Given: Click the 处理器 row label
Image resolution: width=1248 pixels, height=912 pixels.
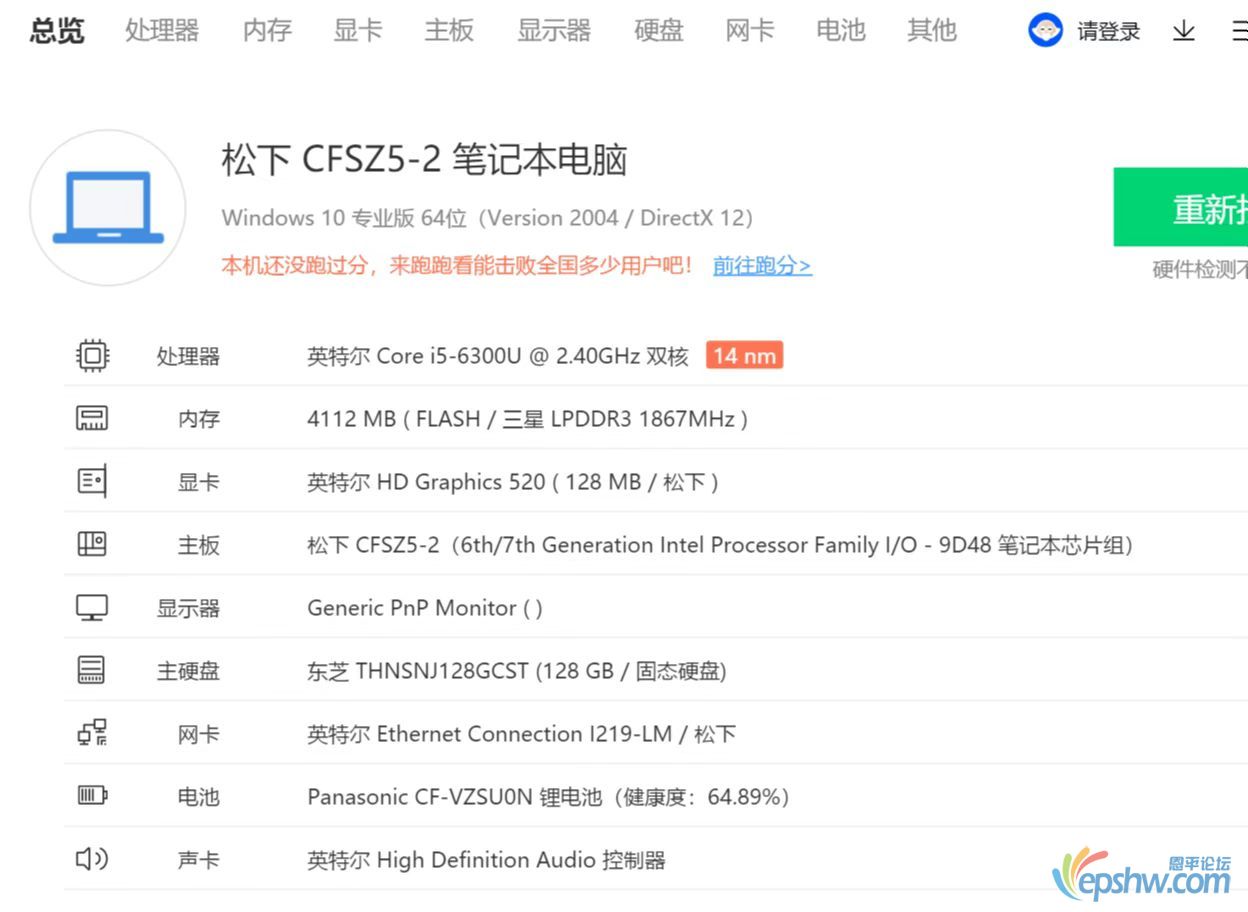Looking at the screenshot, I should click(188, 356).
